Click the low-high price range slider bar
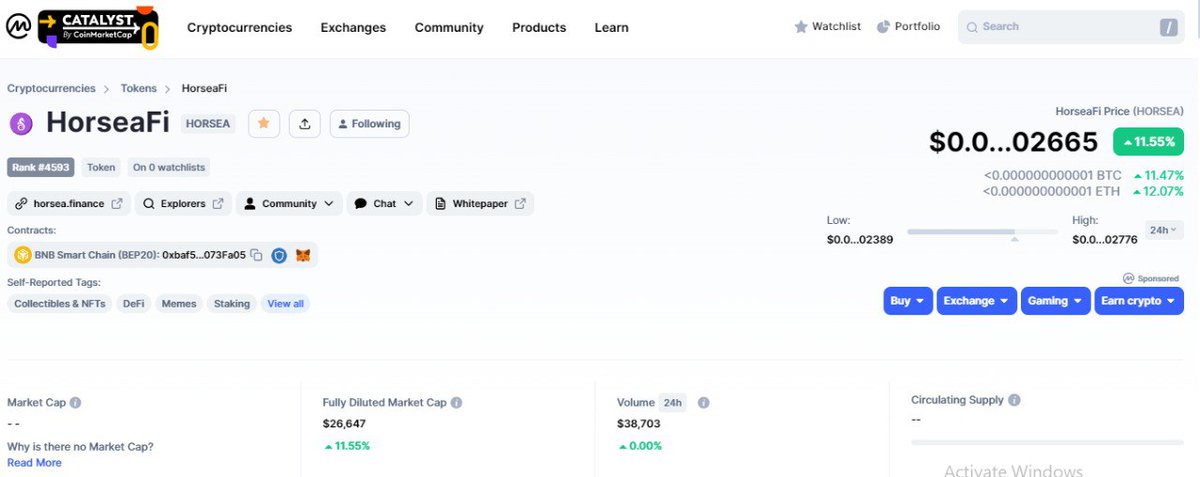 click(x=982, y=232)
